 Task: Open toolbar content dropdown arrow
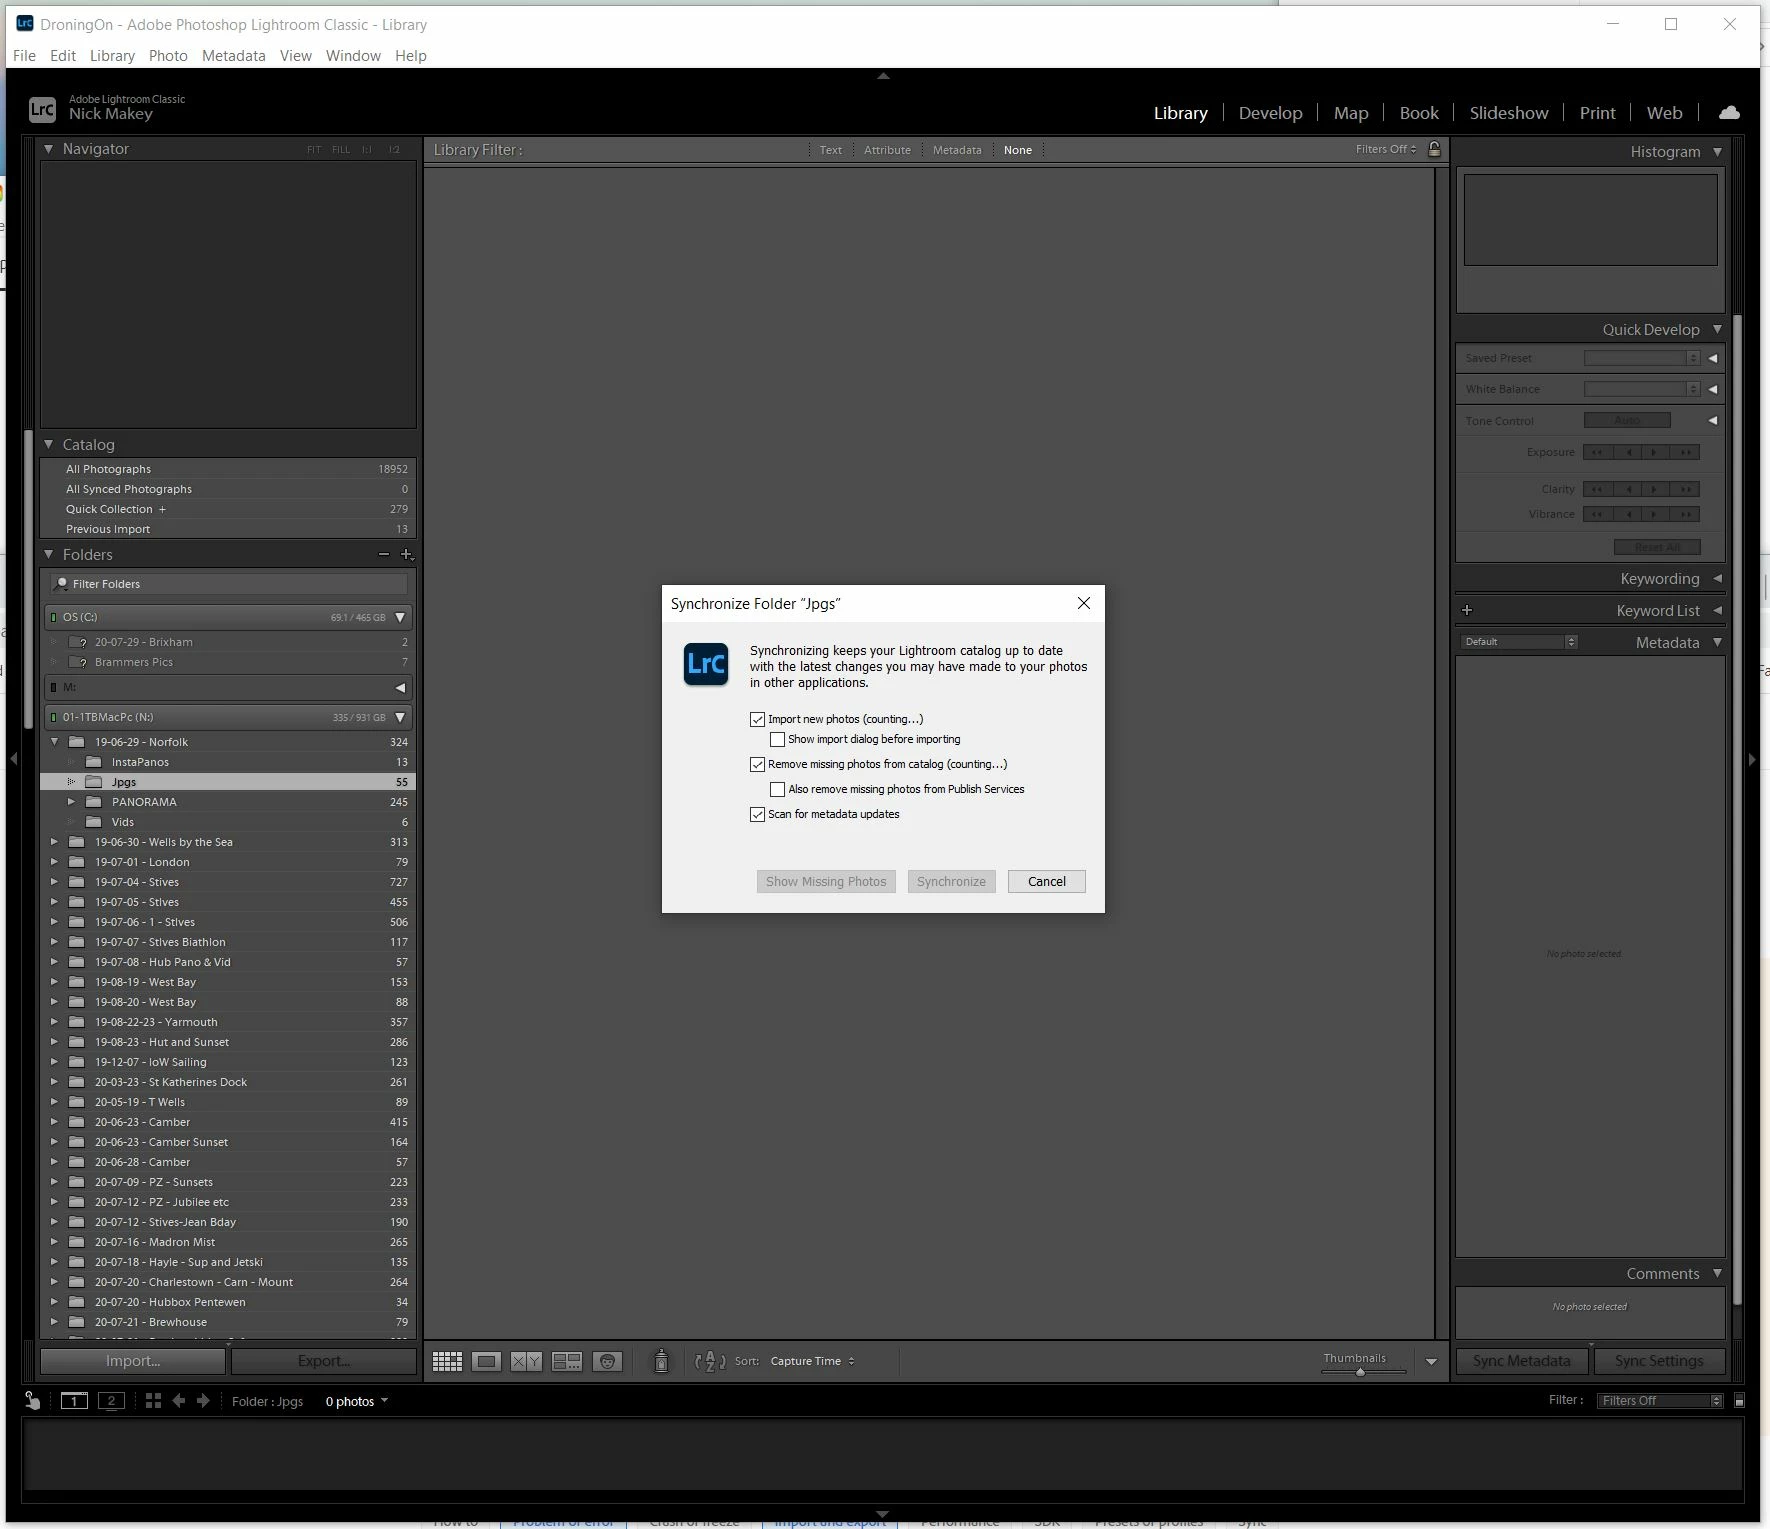tap(1431, 1361)
